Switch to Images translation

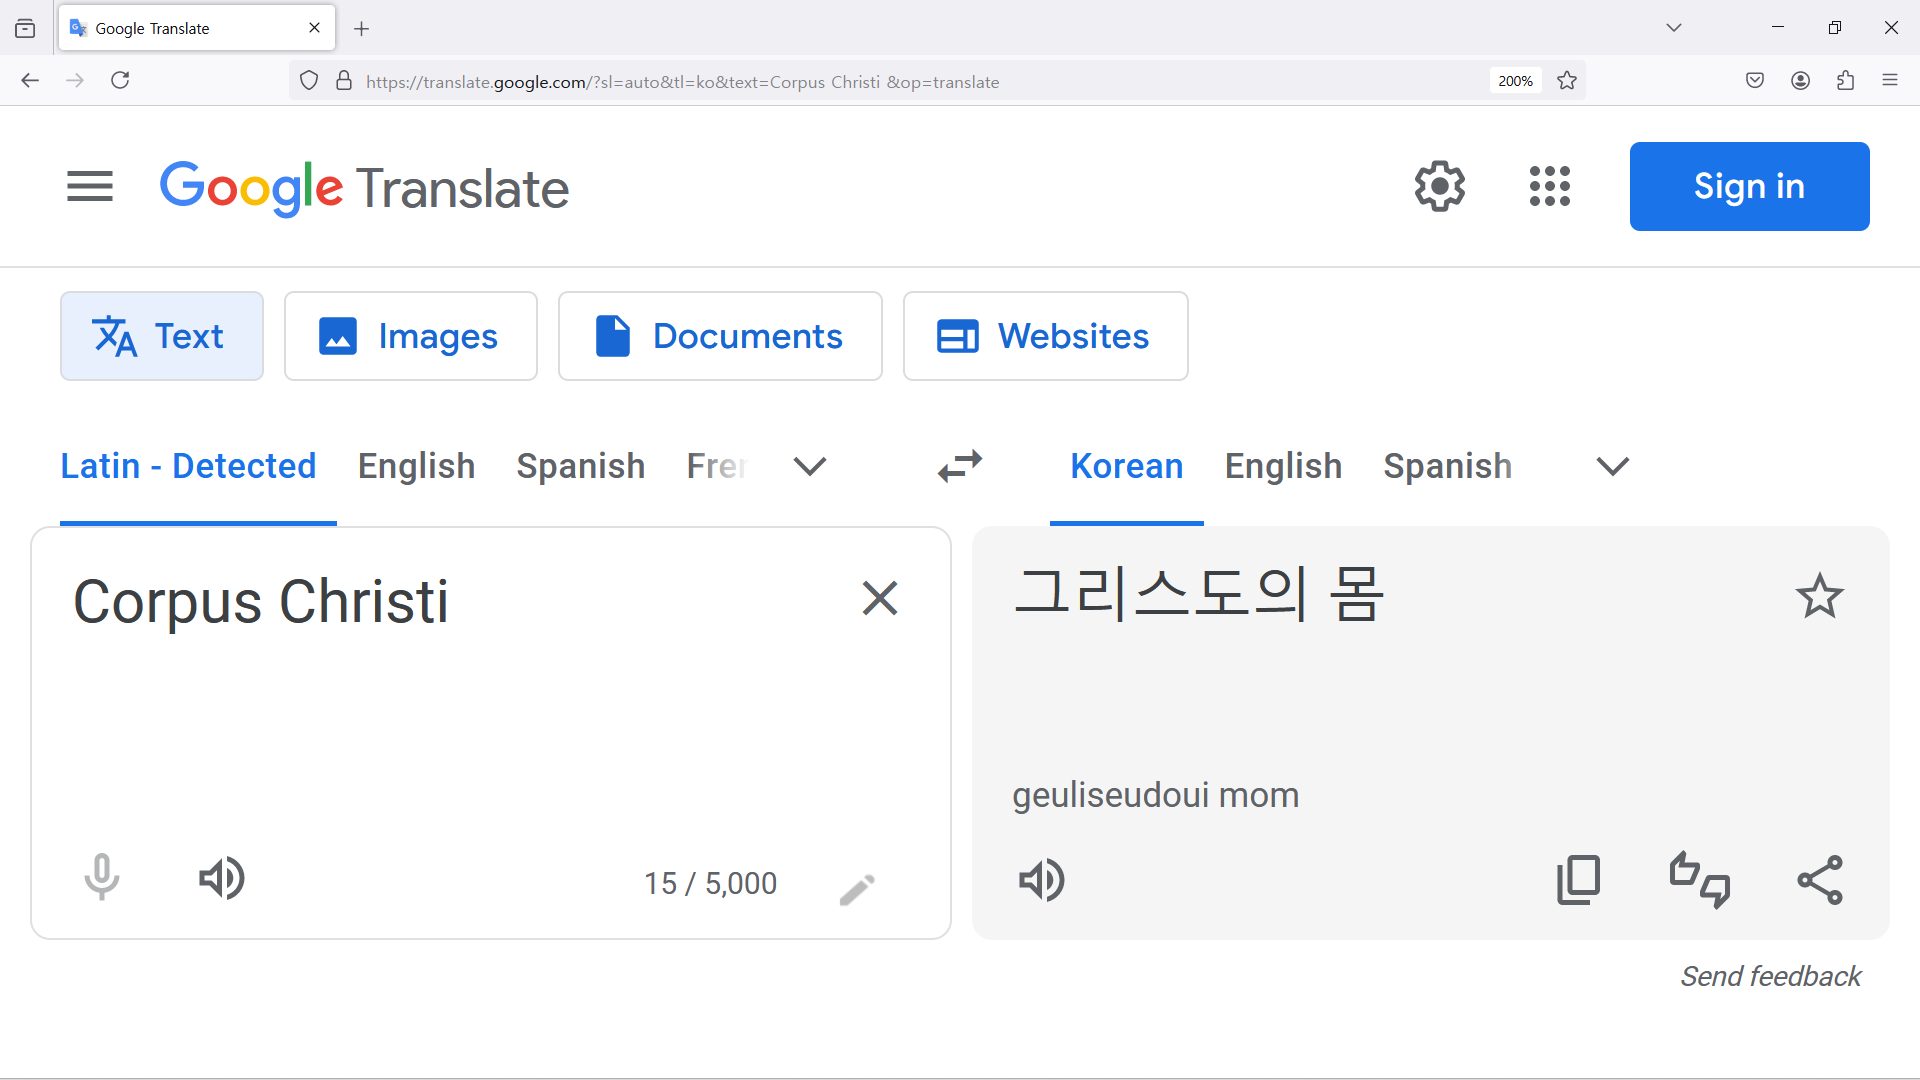click(x=411, y=336)
